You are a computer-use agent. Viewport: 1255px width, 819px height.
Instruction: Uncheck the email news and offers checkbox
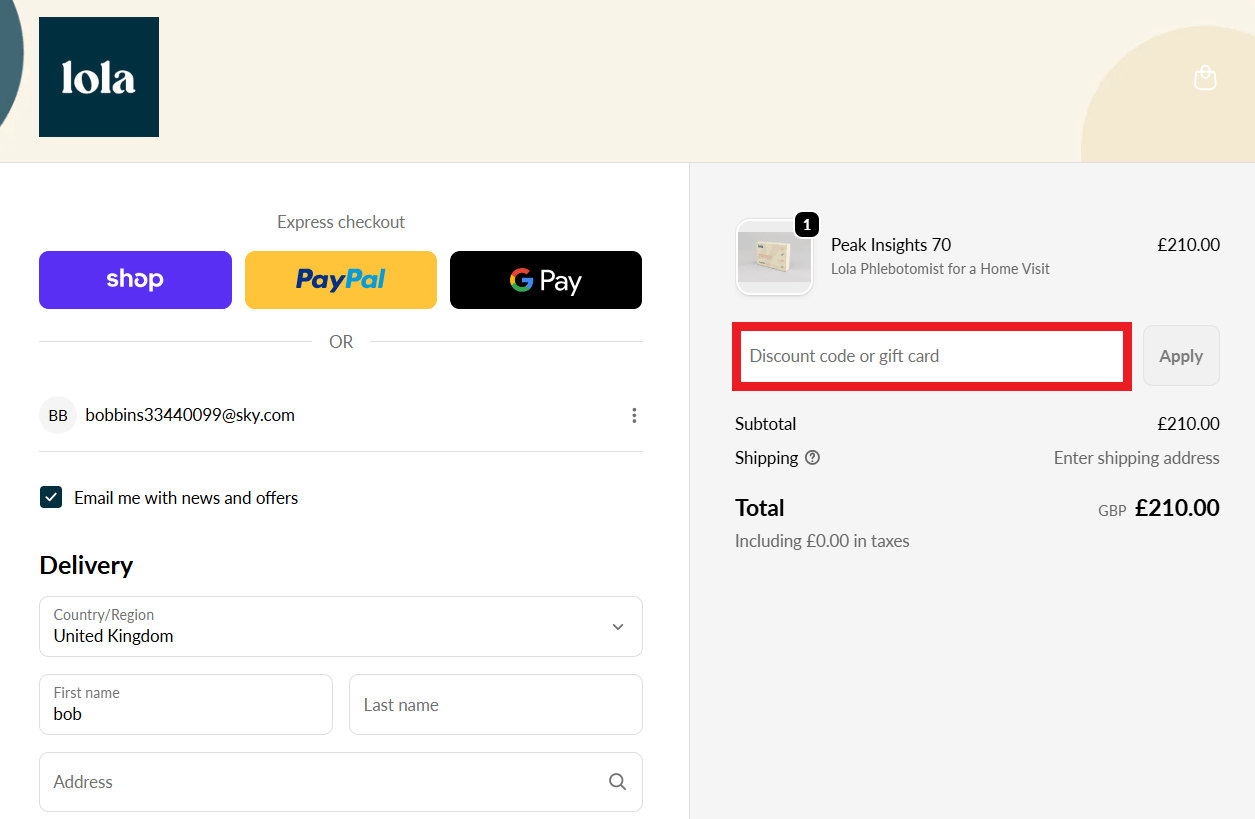[51, 497]
